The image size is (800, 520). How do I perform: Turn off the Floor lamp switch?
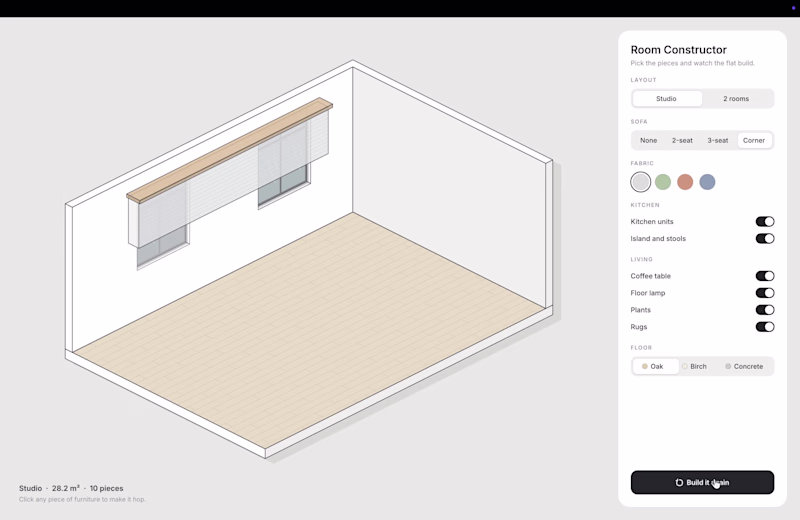click(765, 293)
